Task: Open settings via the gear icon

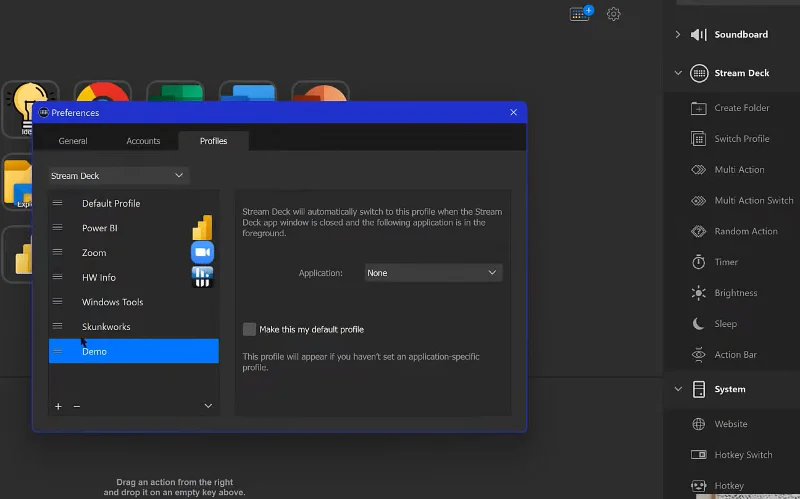Action: (x=613, y=14)
